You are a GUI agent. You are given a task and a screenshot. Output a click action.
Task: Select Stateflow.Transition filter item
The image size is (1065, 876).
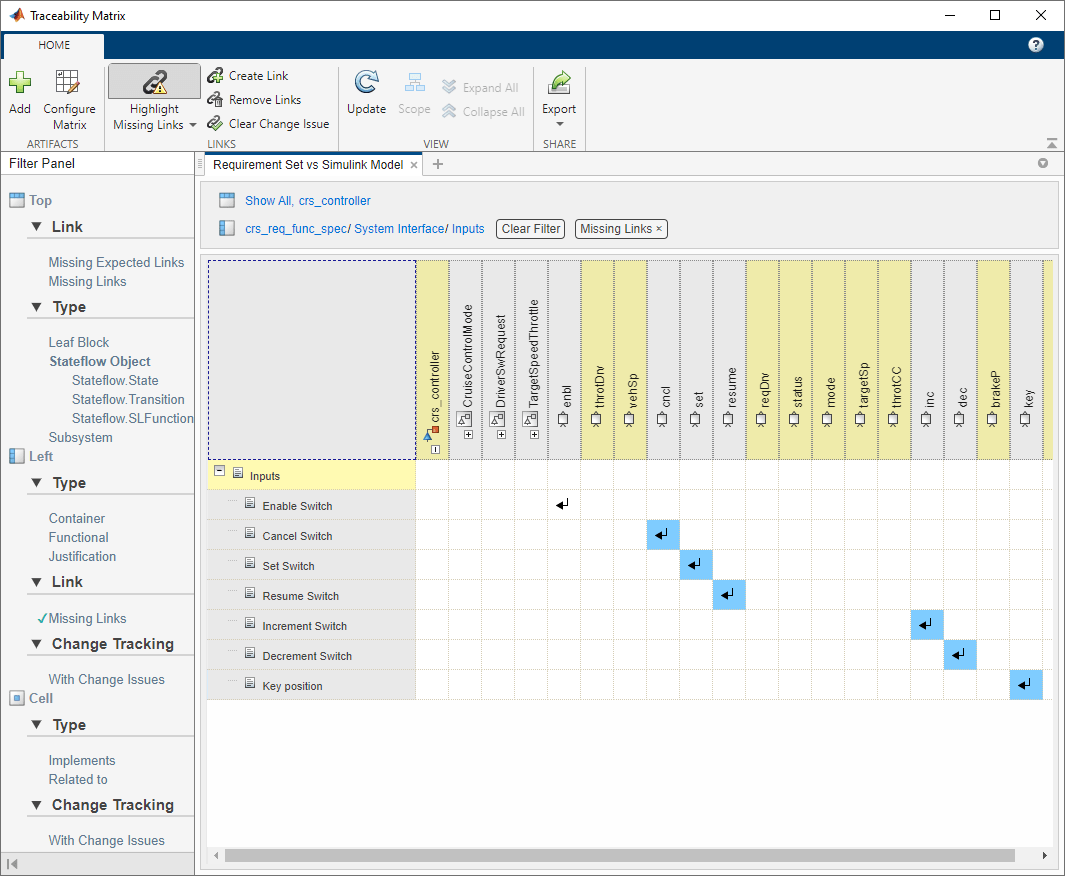coord(128,400)
